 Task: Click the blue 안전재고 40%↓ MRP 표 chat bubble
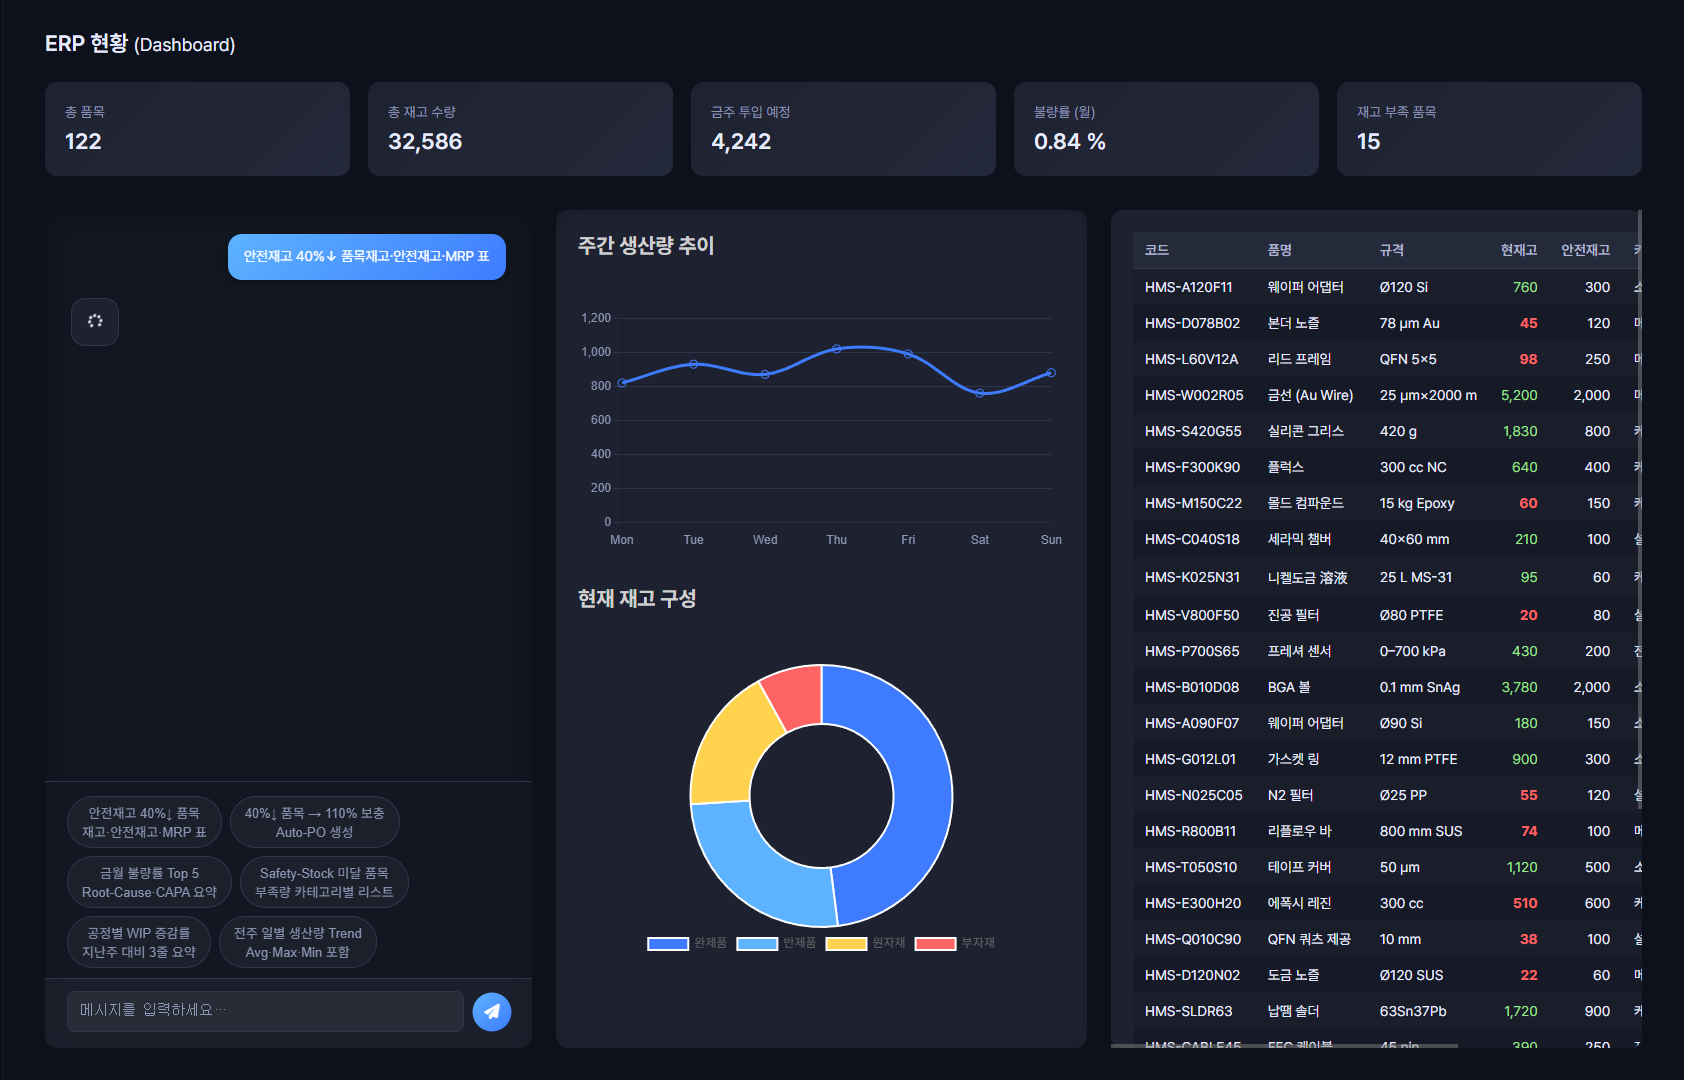367,257
